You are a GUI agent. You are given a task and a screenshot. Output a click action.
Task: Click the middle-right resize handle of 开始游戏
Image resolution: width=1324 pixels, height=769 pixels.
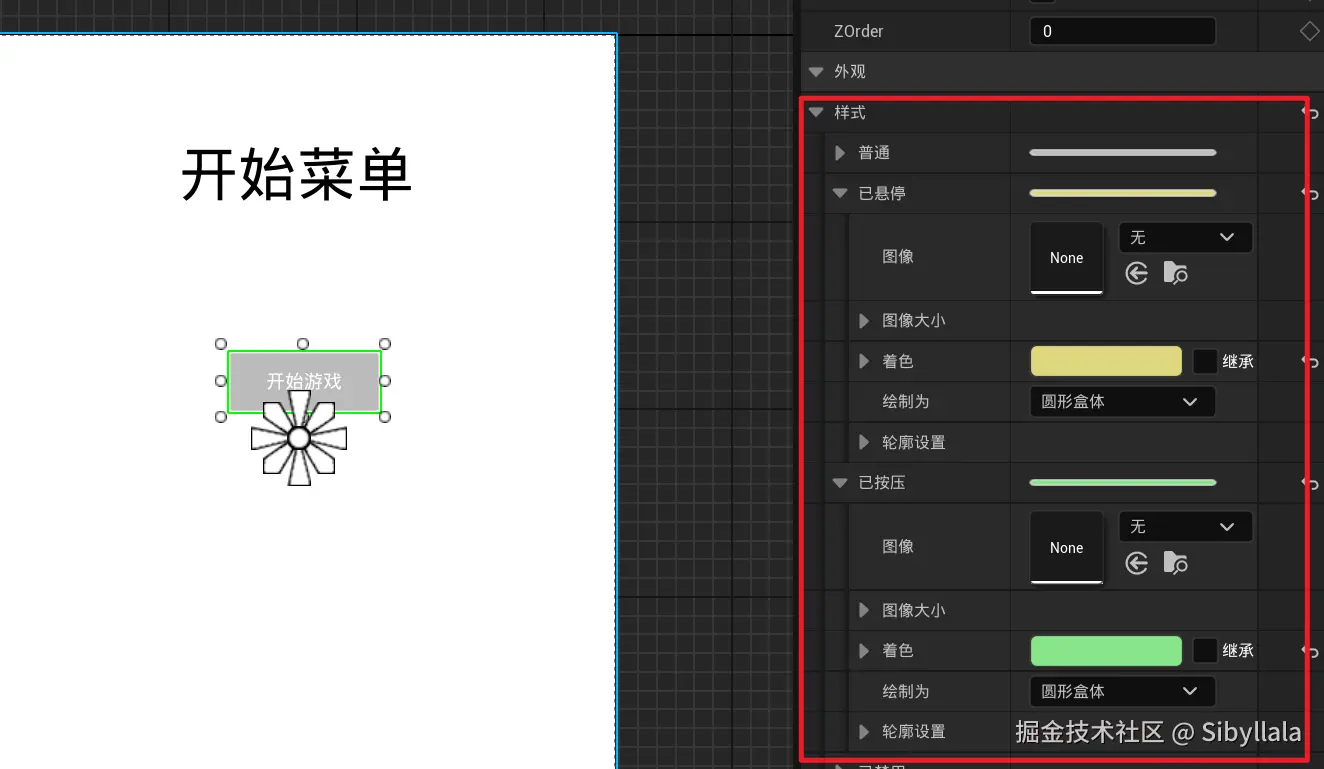click(x=385, y=381)
